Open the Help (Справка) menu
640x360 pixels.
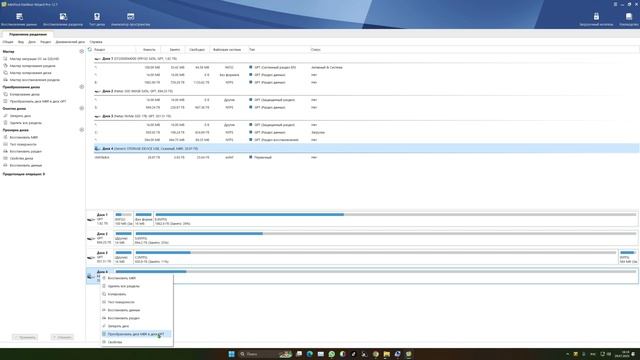[96, 42]
